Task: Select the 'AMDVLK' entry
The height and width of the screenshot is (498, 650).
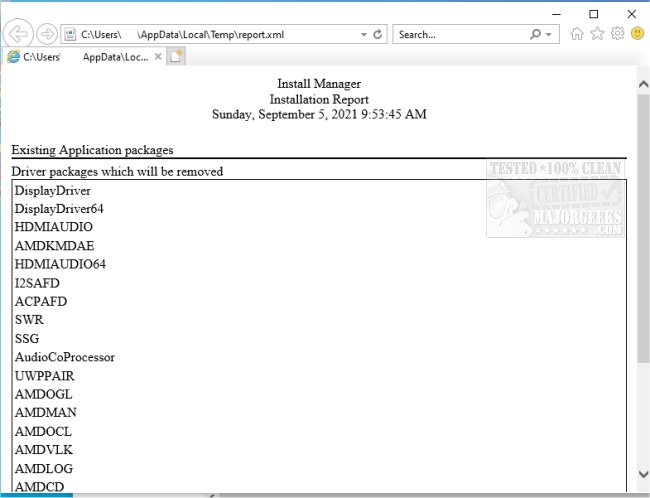Action: 44,450
